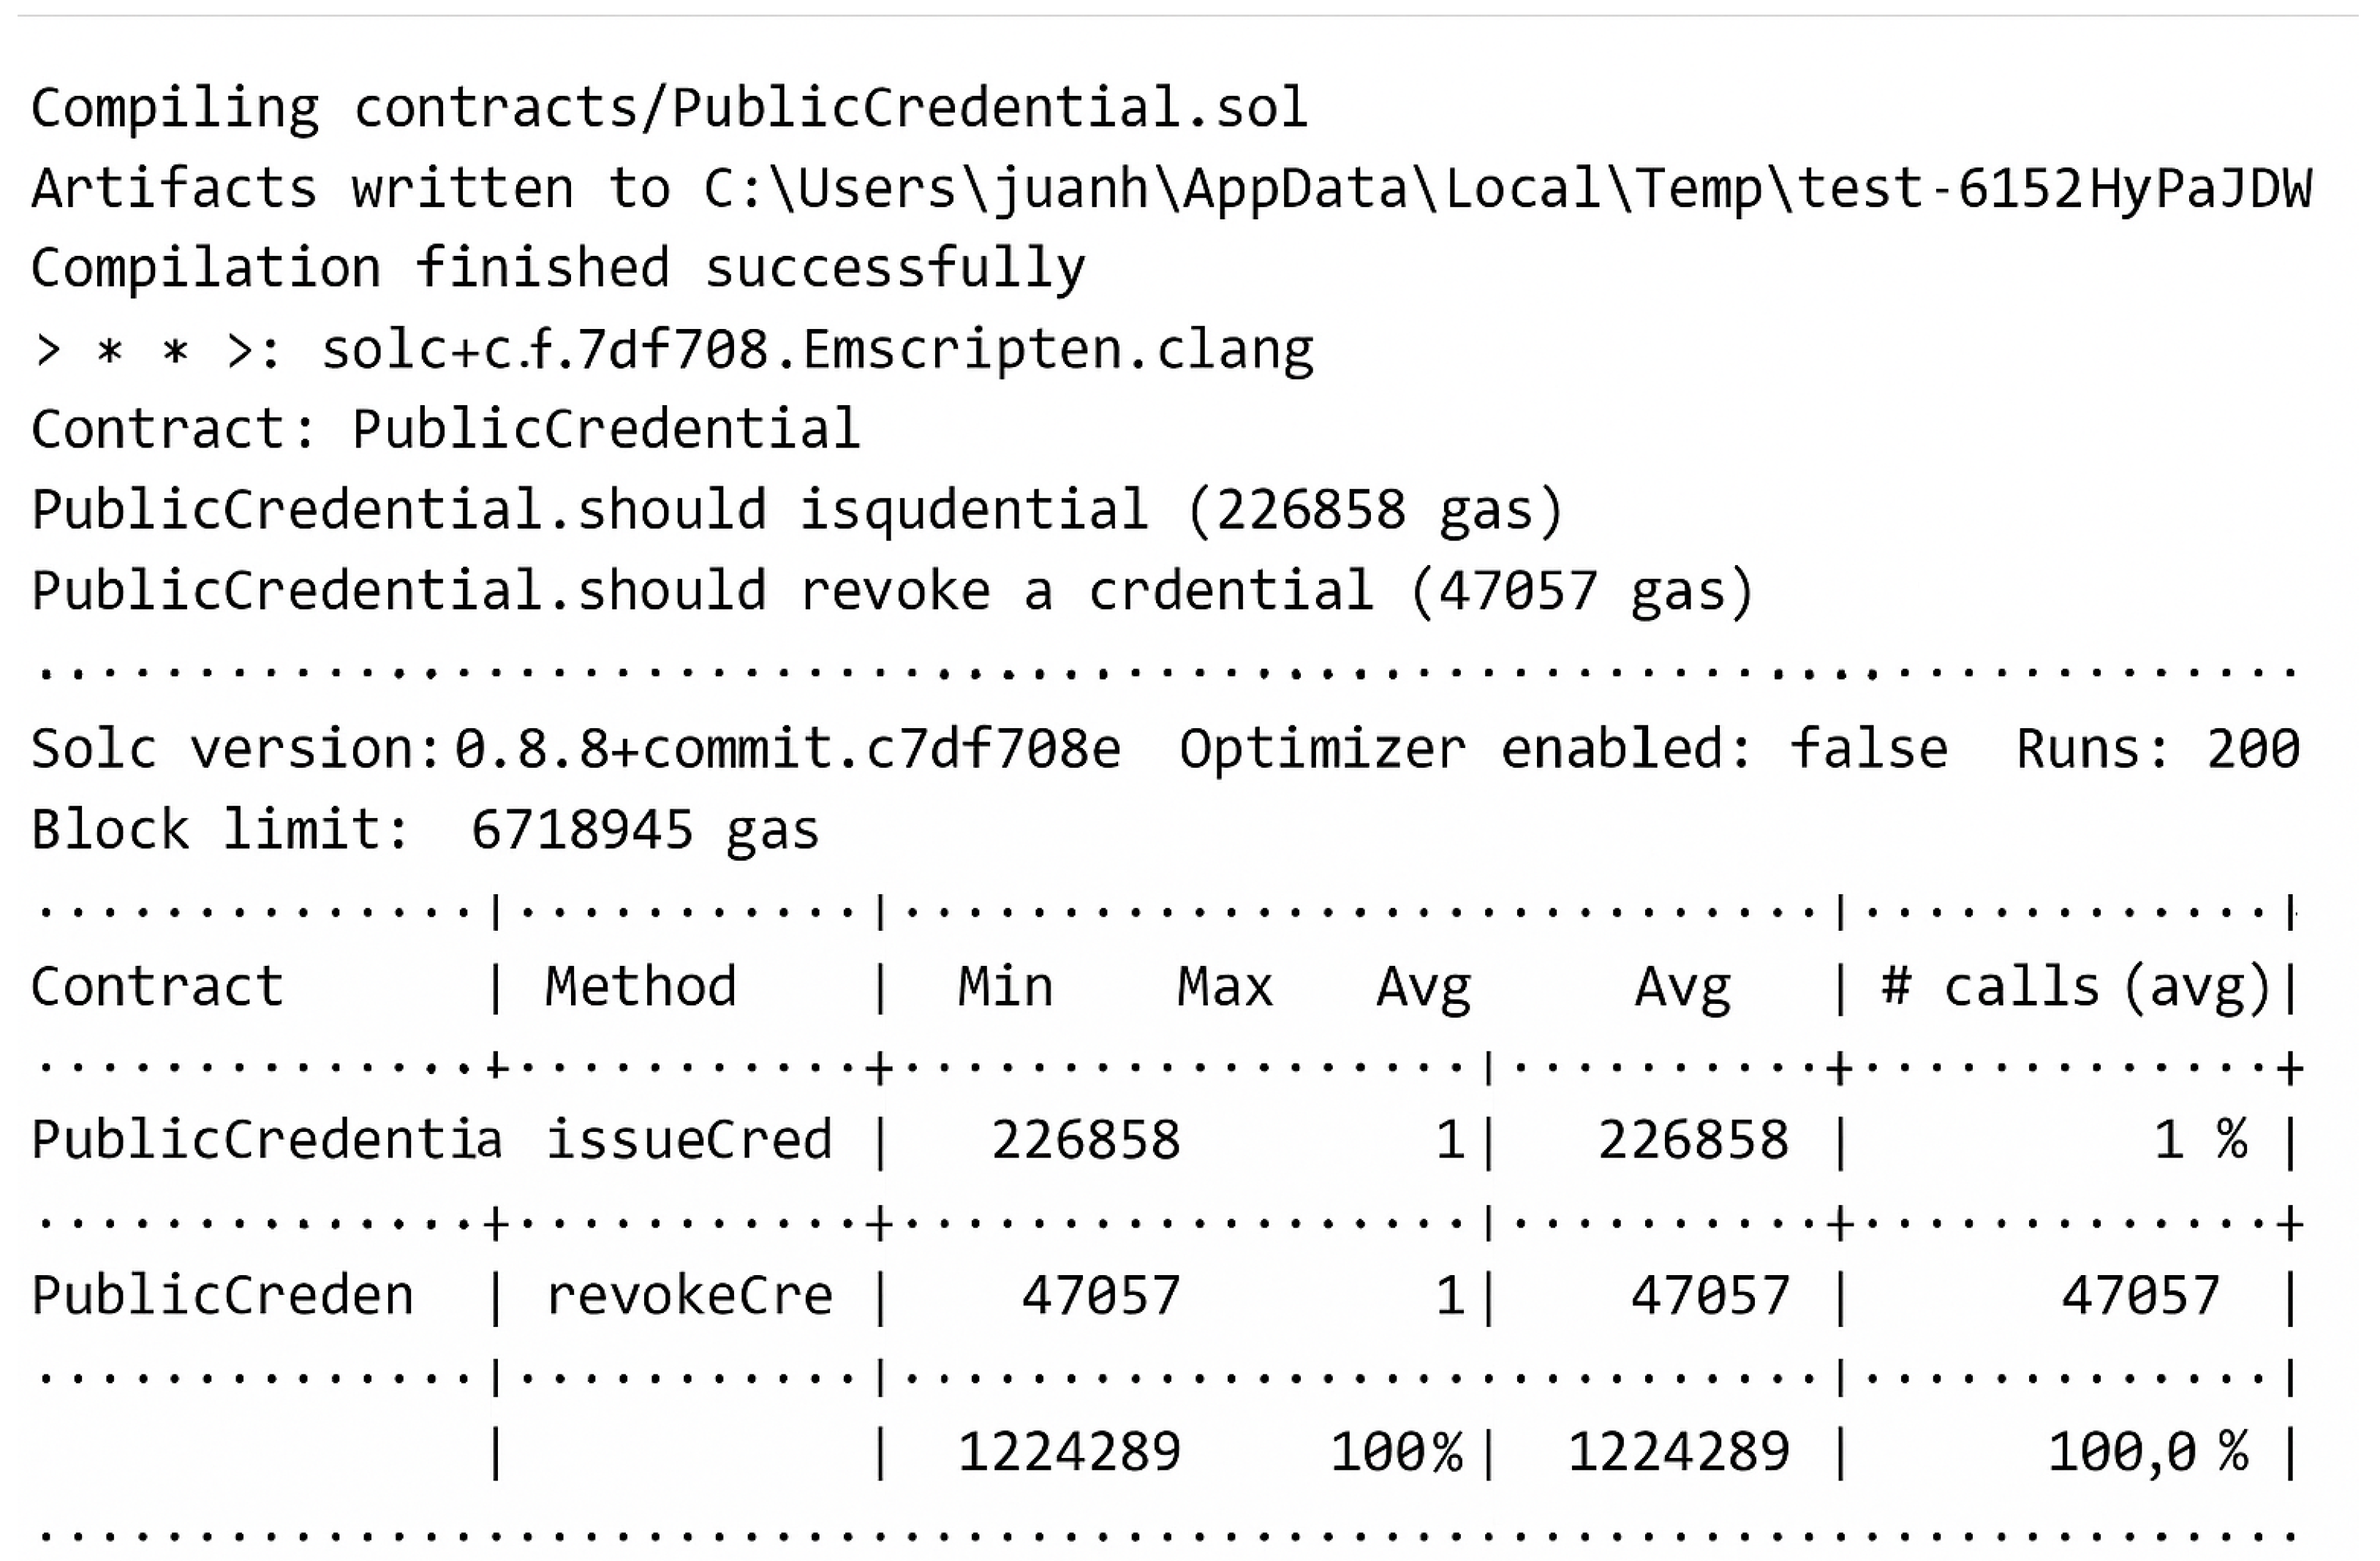Click the 'Min' column header
2380x1561 pixels.
click(1005, 987)
